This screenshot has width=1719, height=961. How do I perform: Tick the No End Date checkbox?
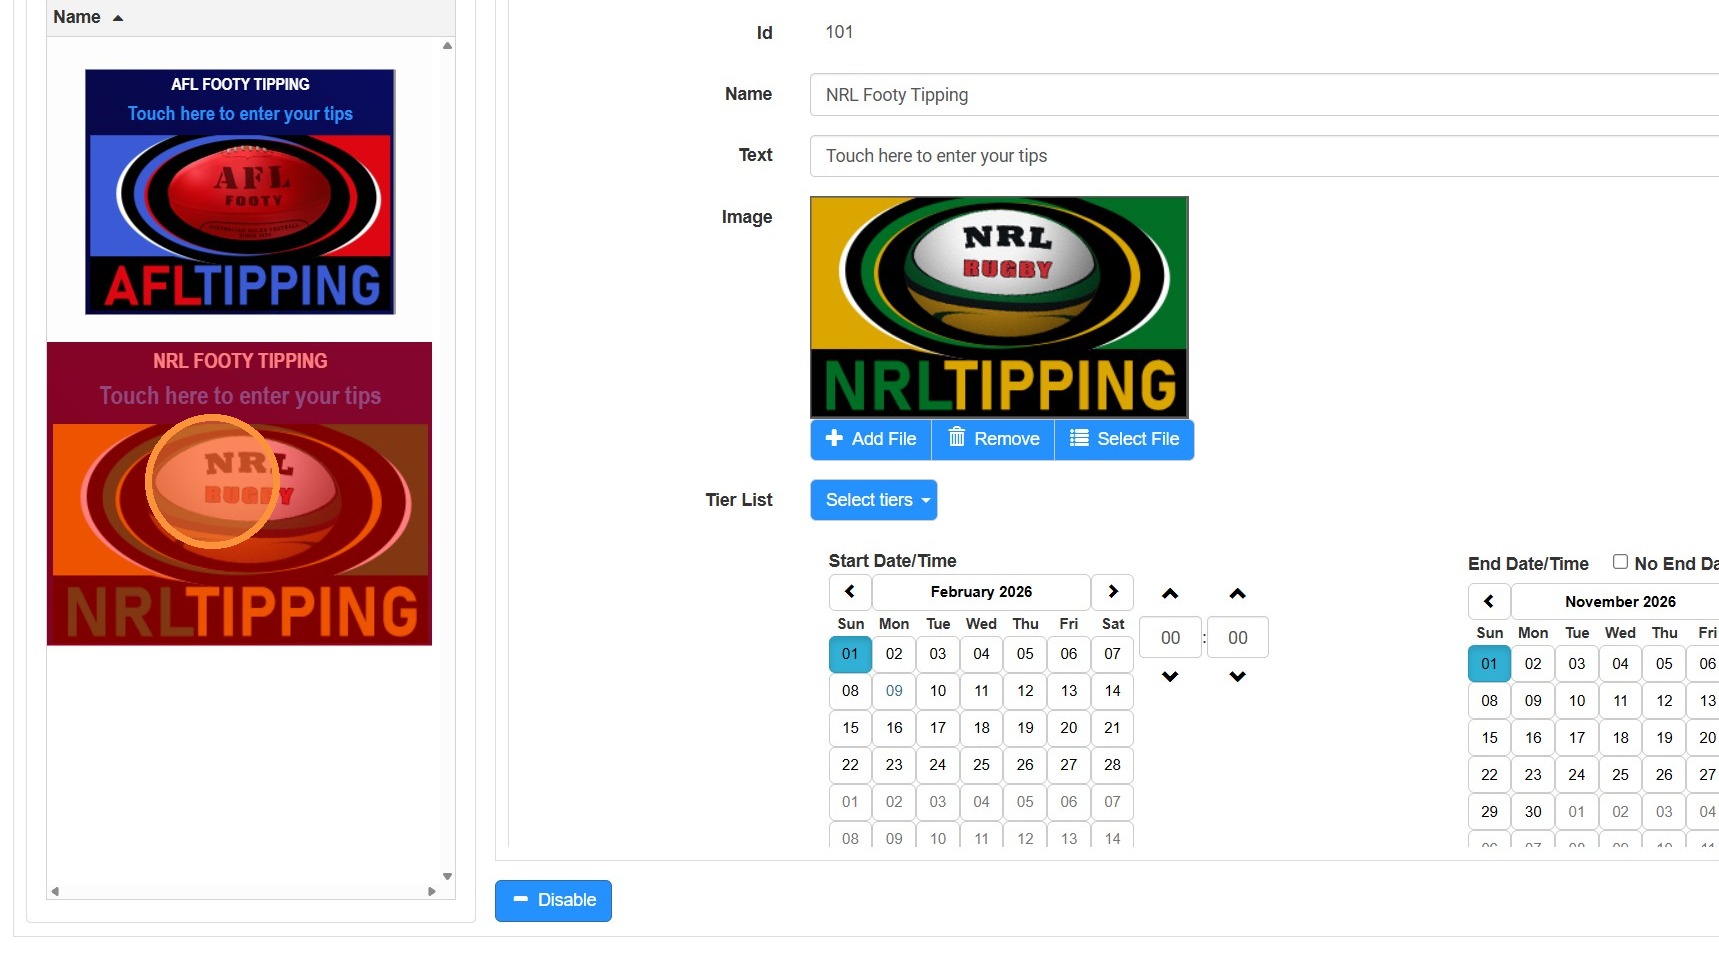click(1620, 562)
